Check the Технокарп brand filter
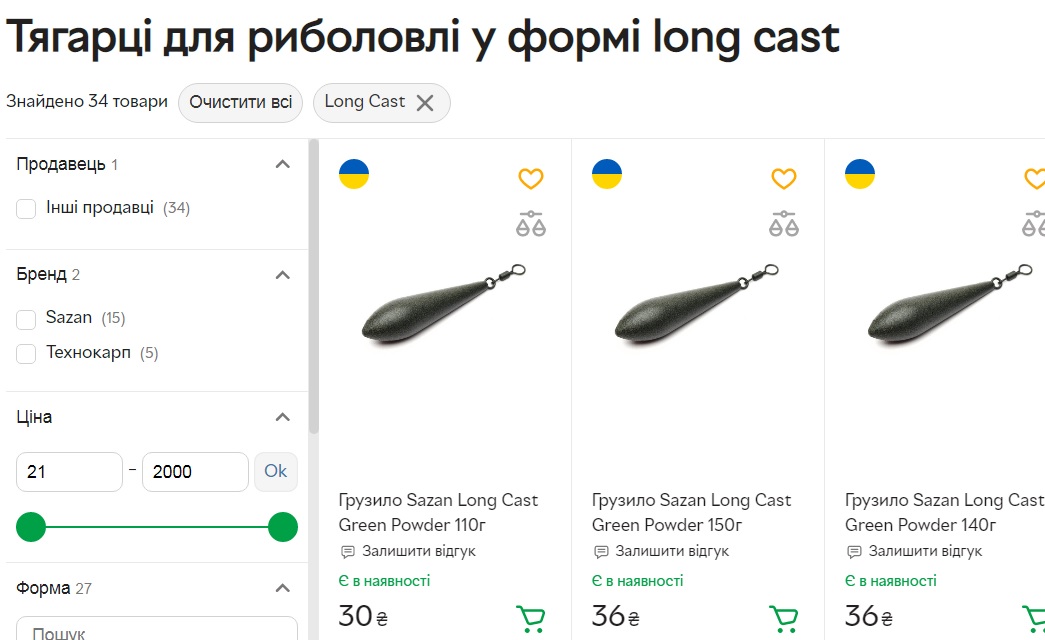Viewport: 1045px width, 640px height. [27, 353]
